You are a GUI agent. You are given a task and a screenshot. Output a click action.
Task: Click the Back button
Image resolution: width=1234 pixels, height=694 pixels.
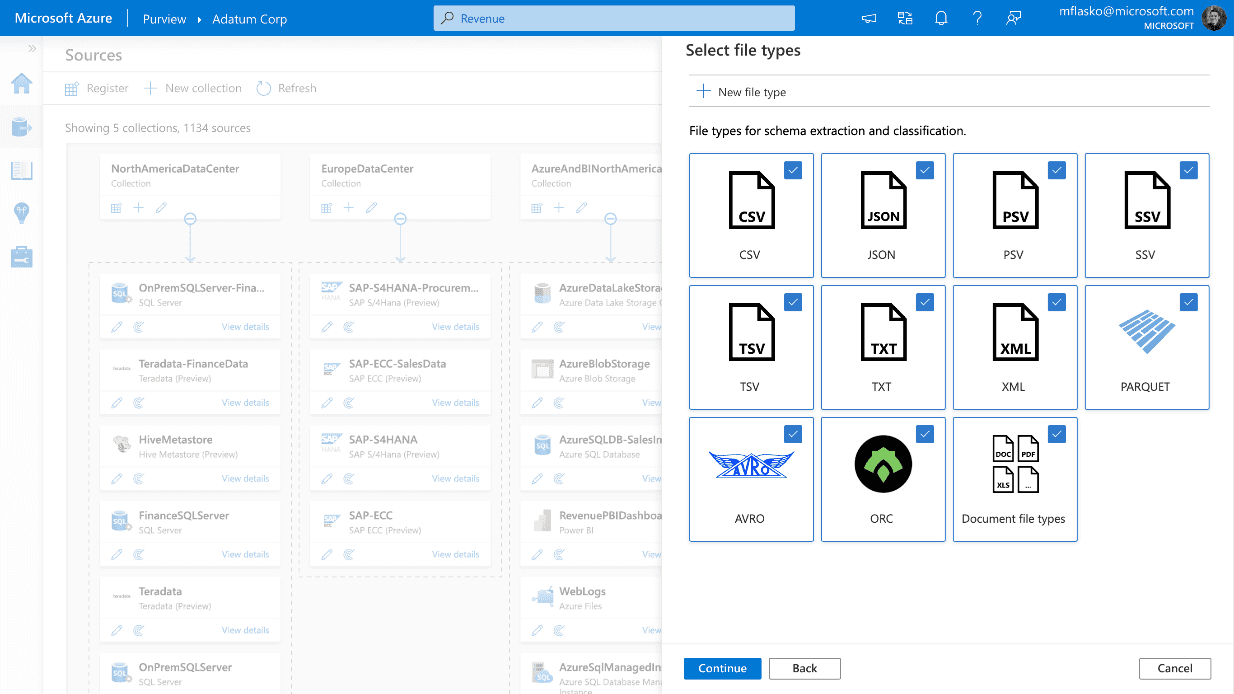(x=805, y=669)
